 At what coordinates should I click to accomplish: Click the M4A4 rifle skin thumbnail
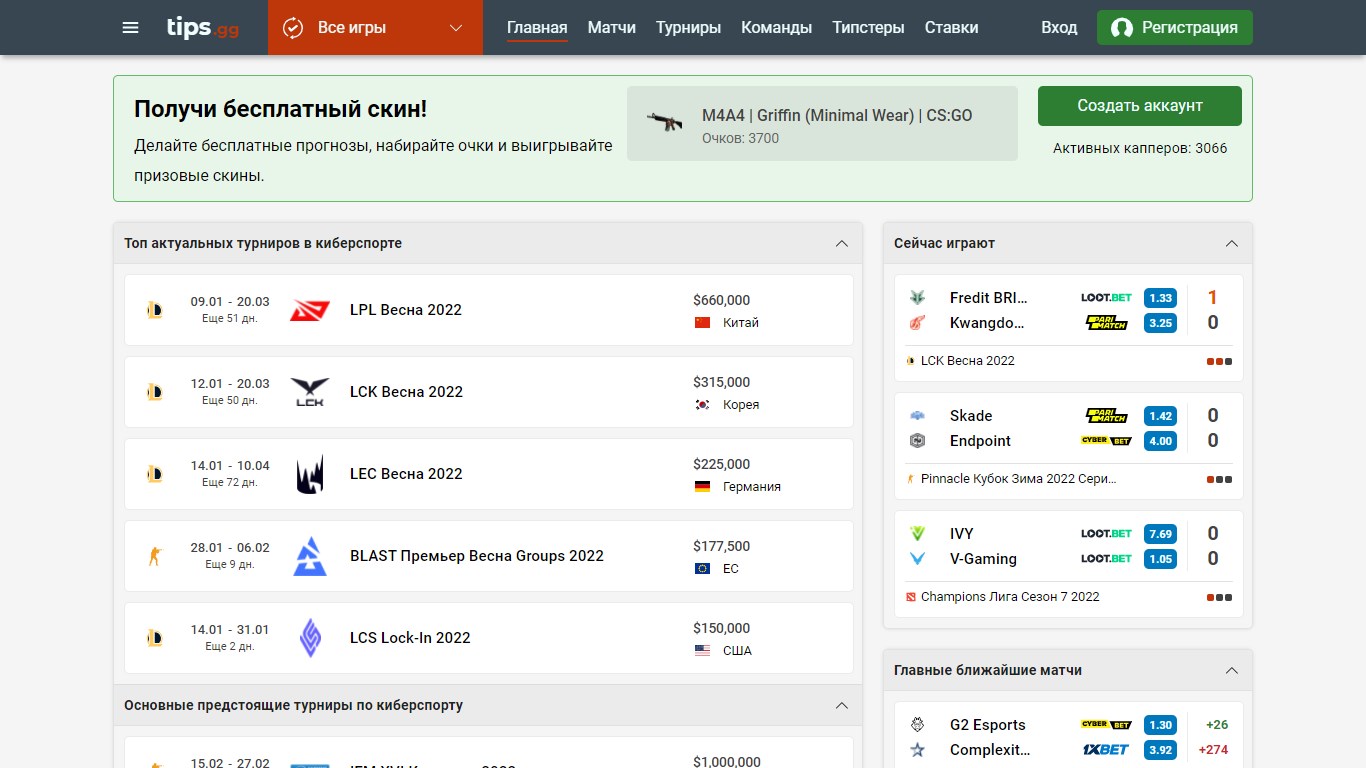click(664, 123)
